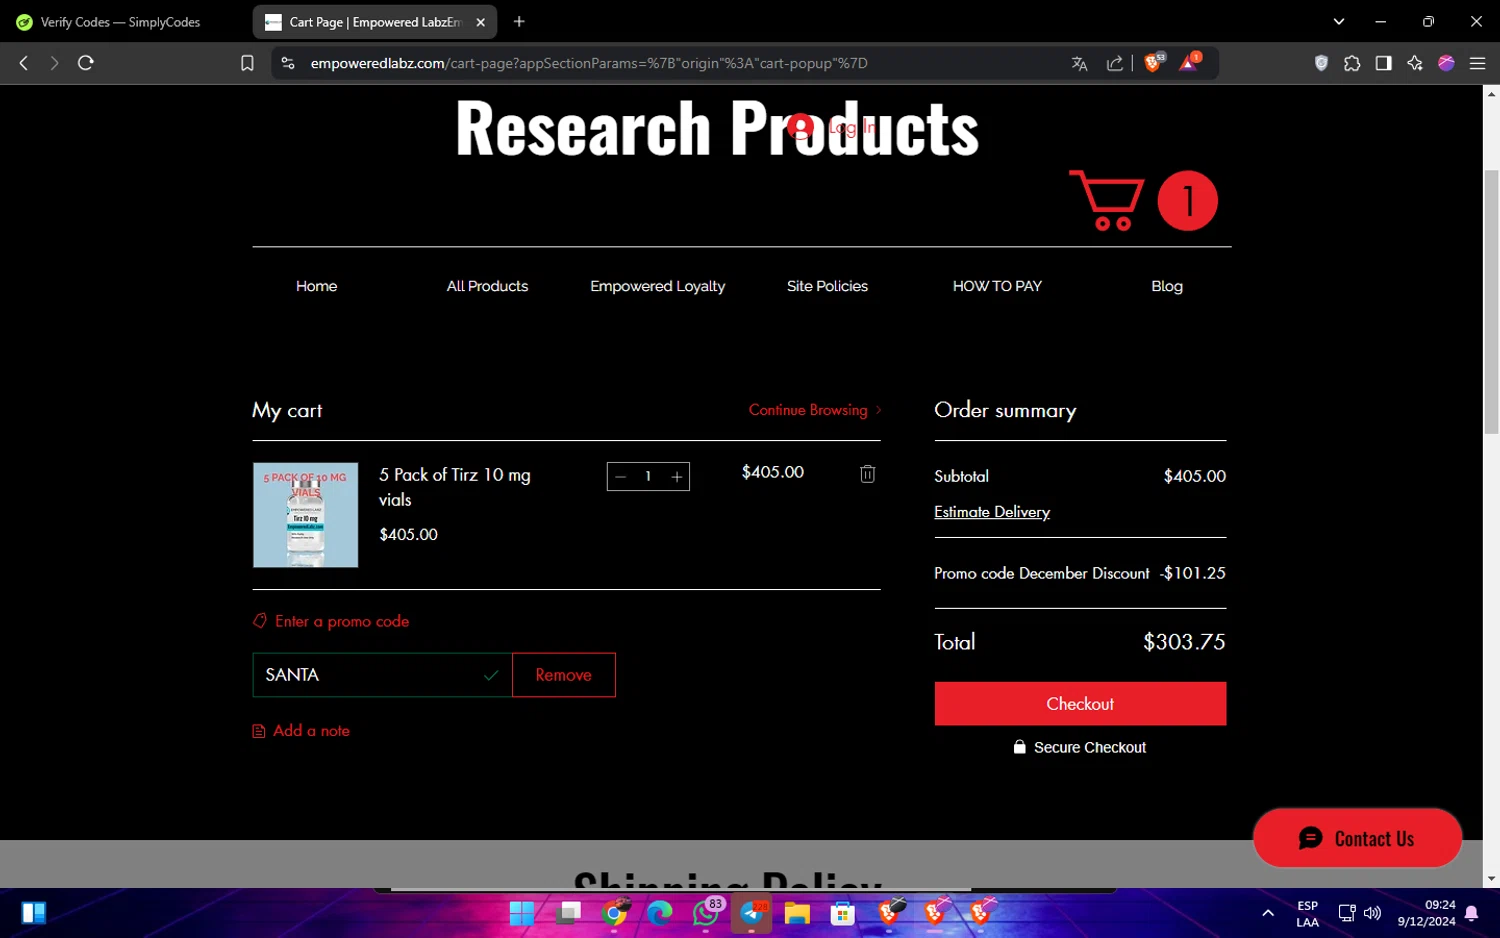Decrease item quantity with minus button

[x=620, y=477]
